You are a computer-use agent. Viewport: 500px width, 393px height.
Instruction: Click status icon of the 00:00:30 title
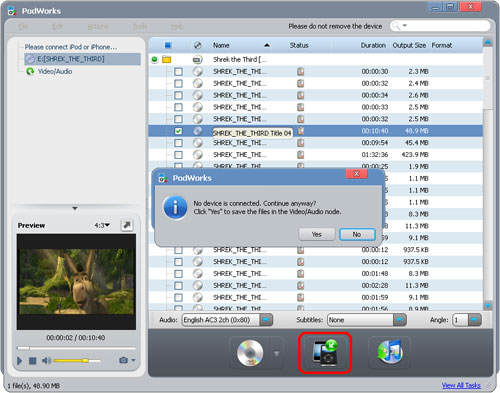tap(301, 71)
